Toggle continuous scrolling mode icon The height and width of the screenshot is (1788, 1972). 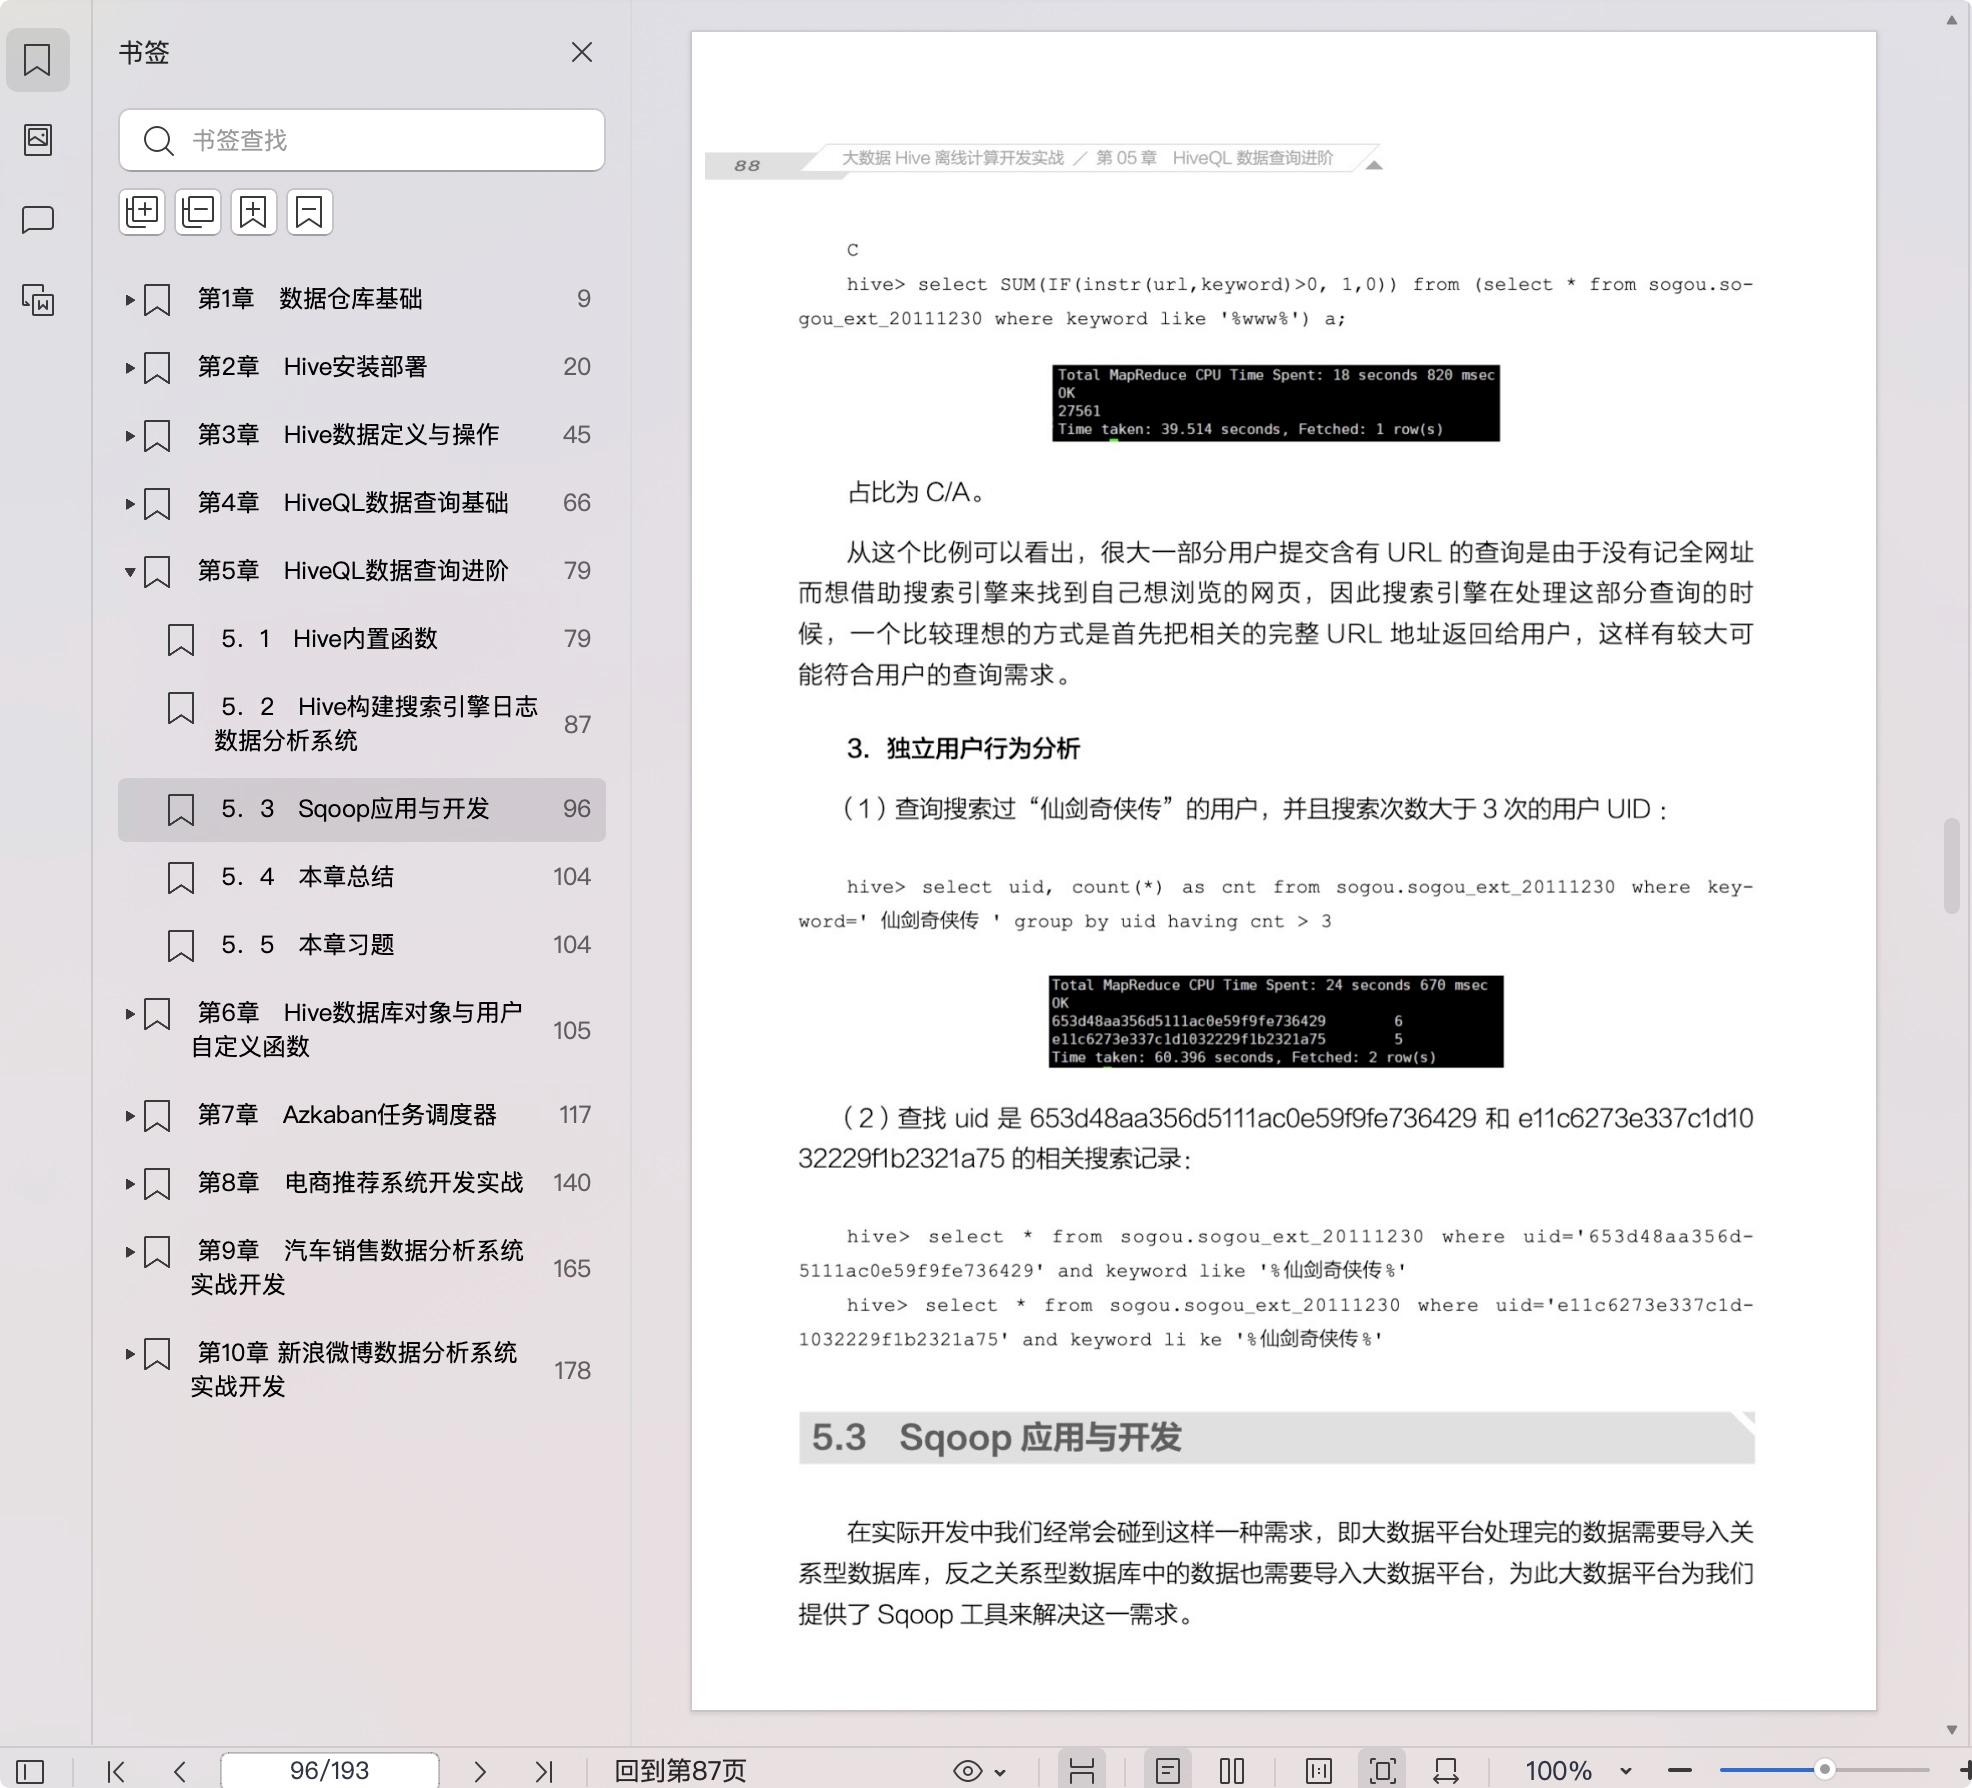(1082, 1771)
